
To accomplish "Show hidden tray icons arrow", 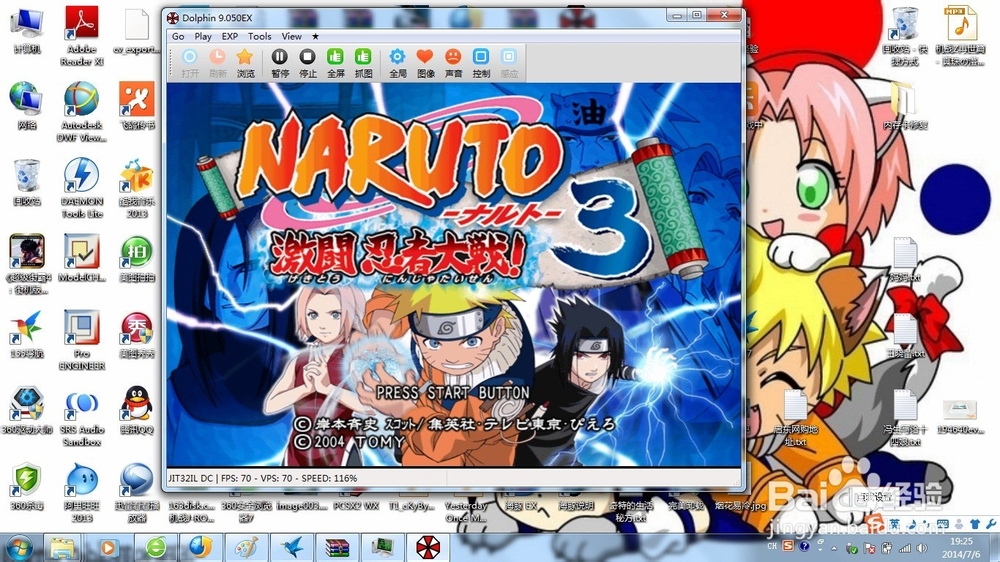I will tap(834, 548).
